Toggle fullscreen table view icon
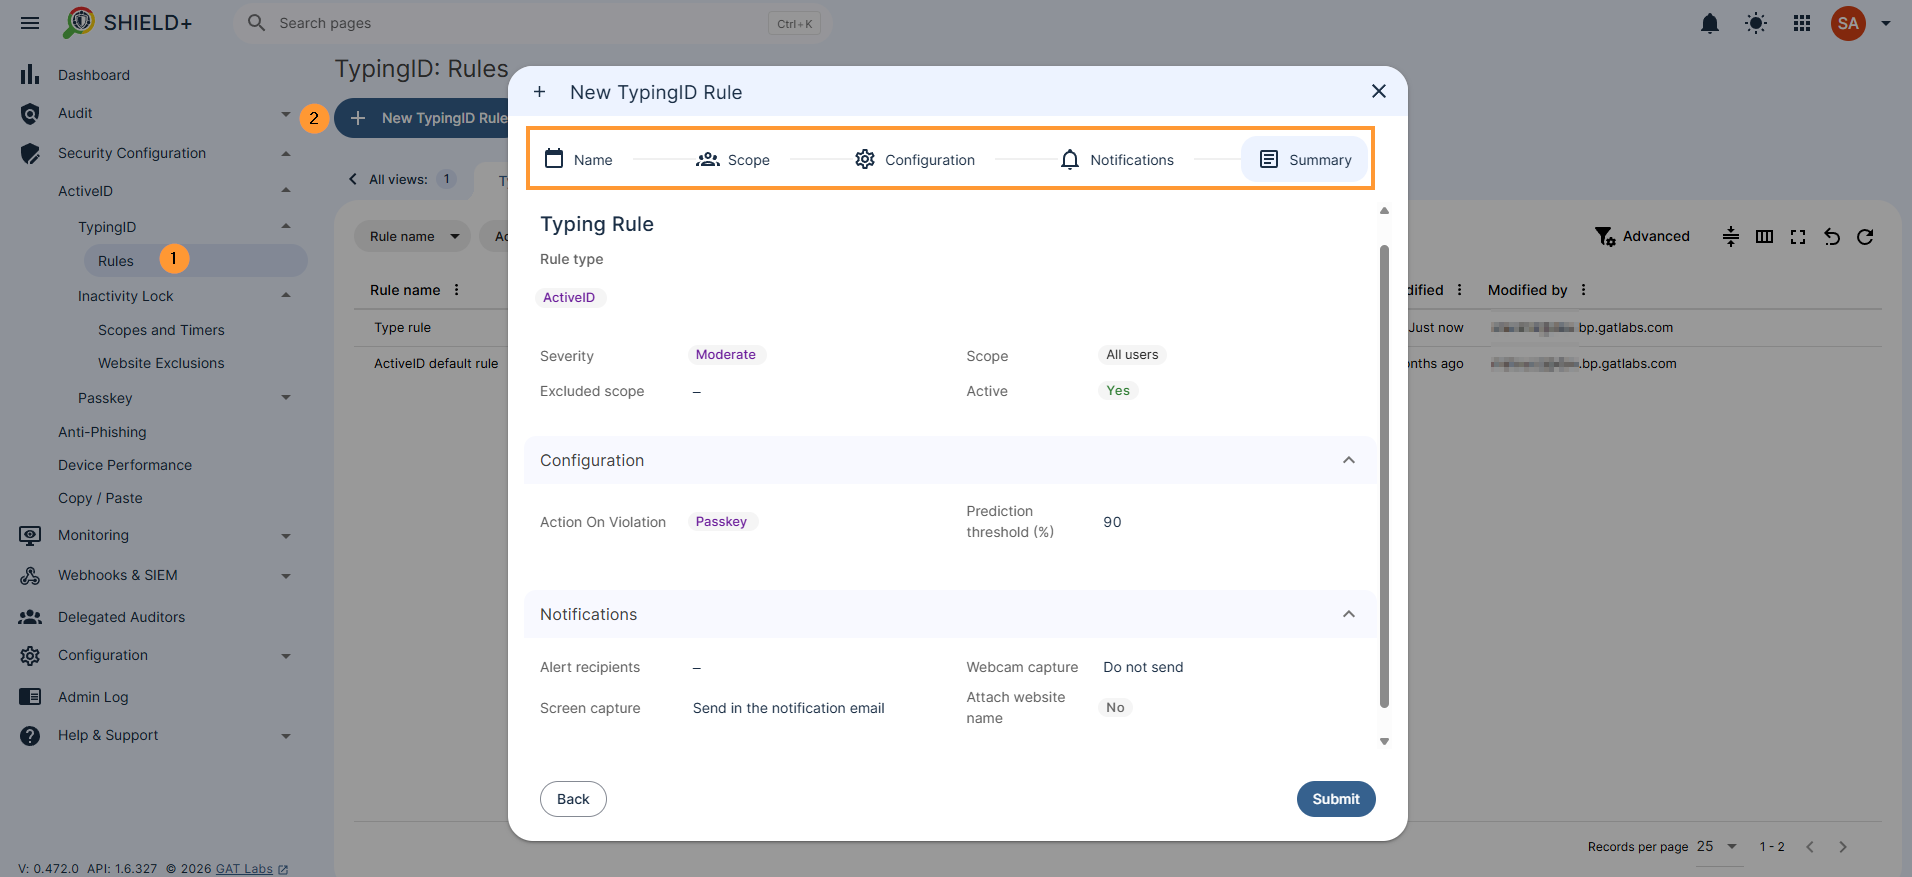This screenshot has width=1912, height=877. pos(1798,237)
